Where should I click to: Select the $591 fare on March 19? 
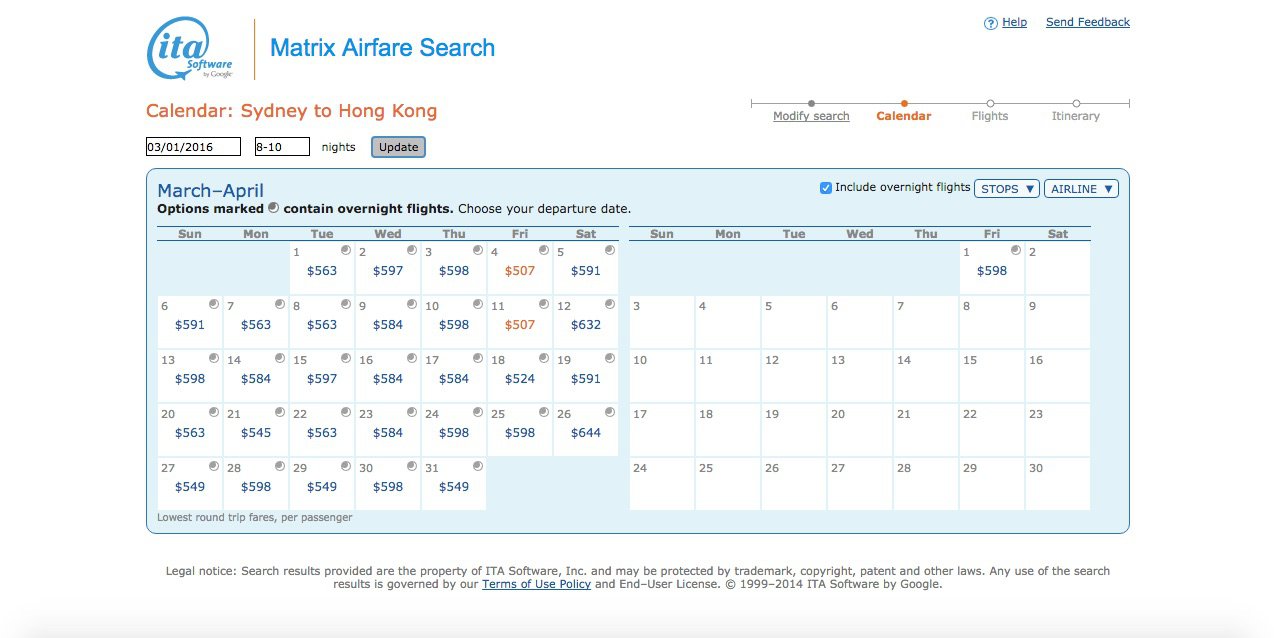(586, 379)
